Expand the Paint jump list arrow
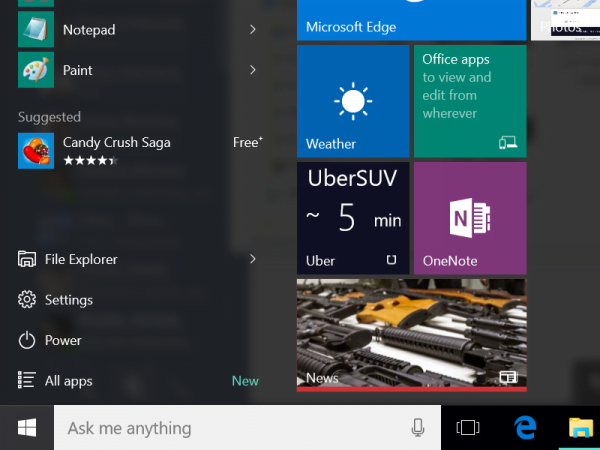Image resolution: width=600 pixels, height=450 pixels. point(253,70)
